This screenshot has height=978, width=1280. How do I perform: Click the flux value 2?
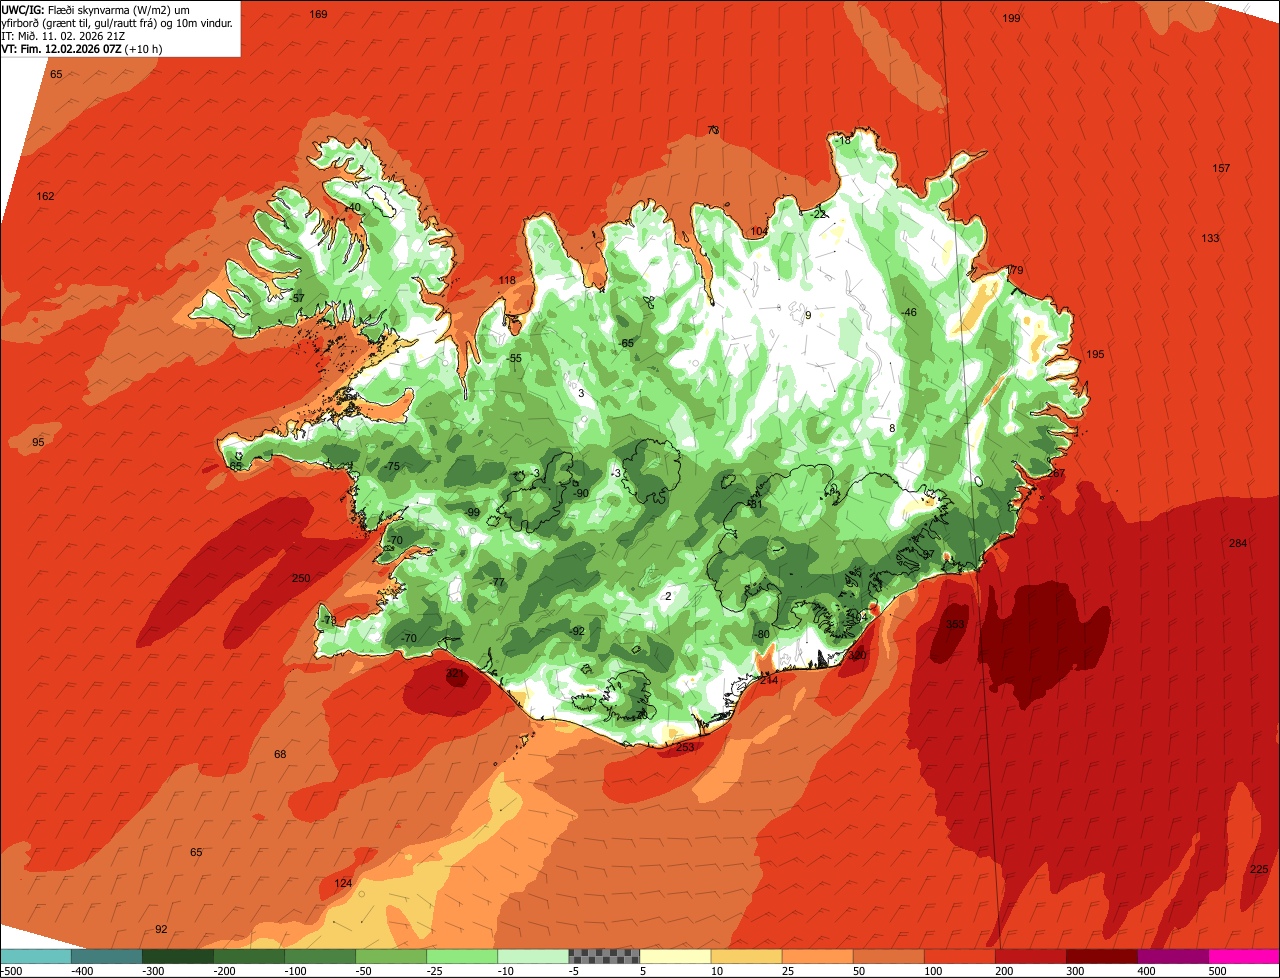coord(668,596)
